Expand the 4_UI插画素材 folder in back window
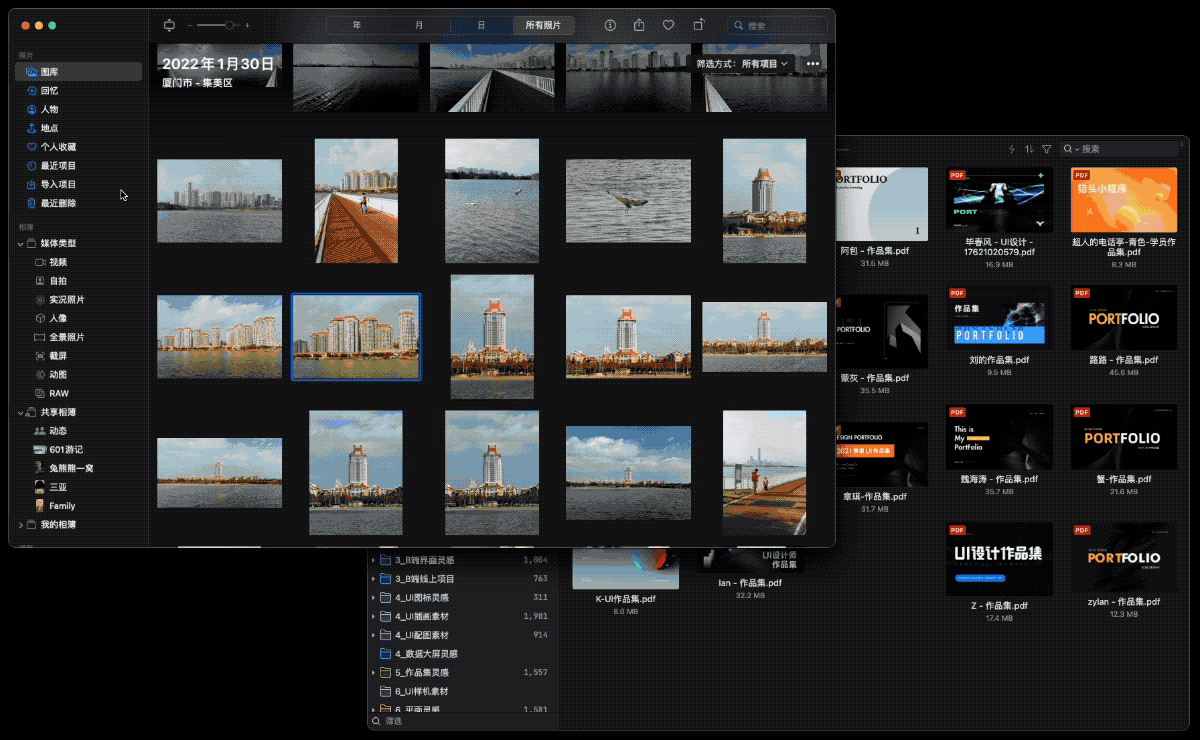 [x=374, y=616]
